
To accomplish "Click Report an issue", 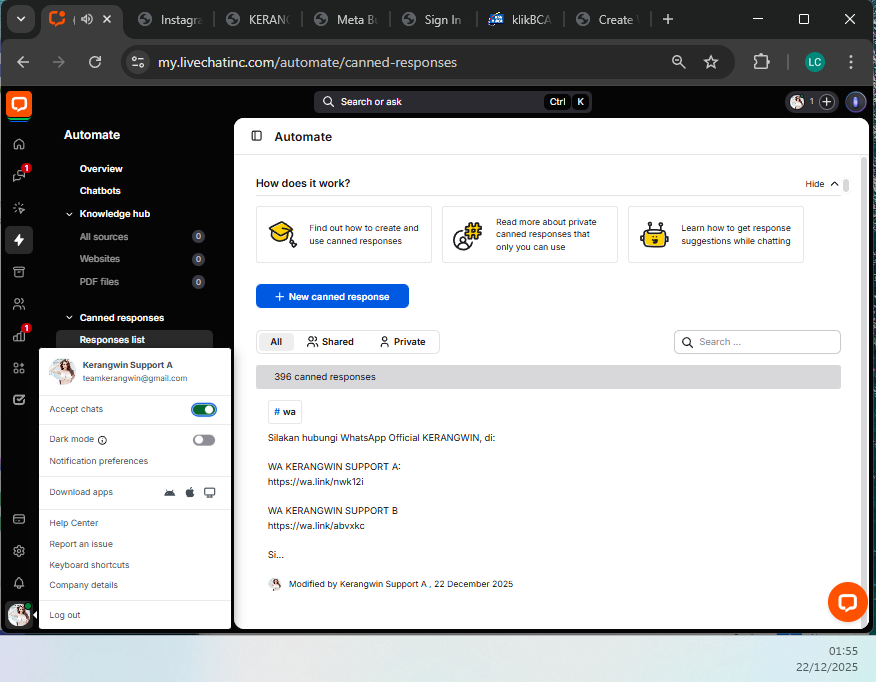I will click(x=81, y=544).
